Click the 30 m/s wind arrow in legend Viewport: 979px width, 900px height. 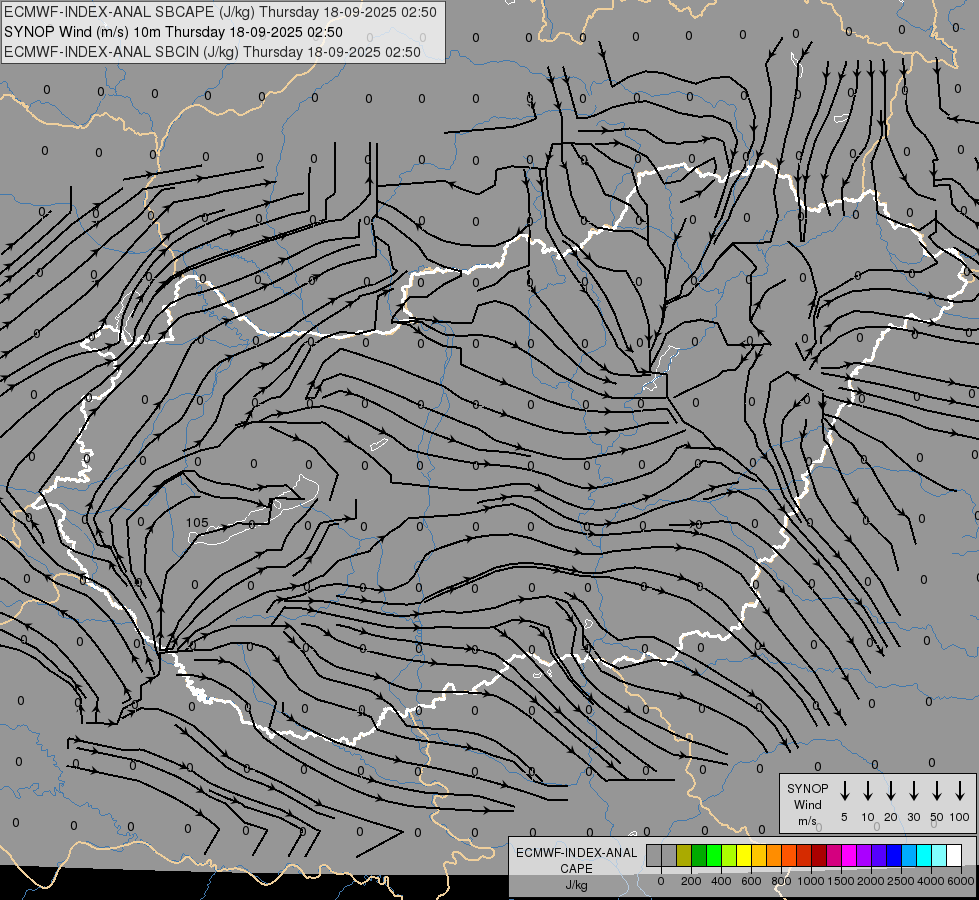(x=913, y=791)
